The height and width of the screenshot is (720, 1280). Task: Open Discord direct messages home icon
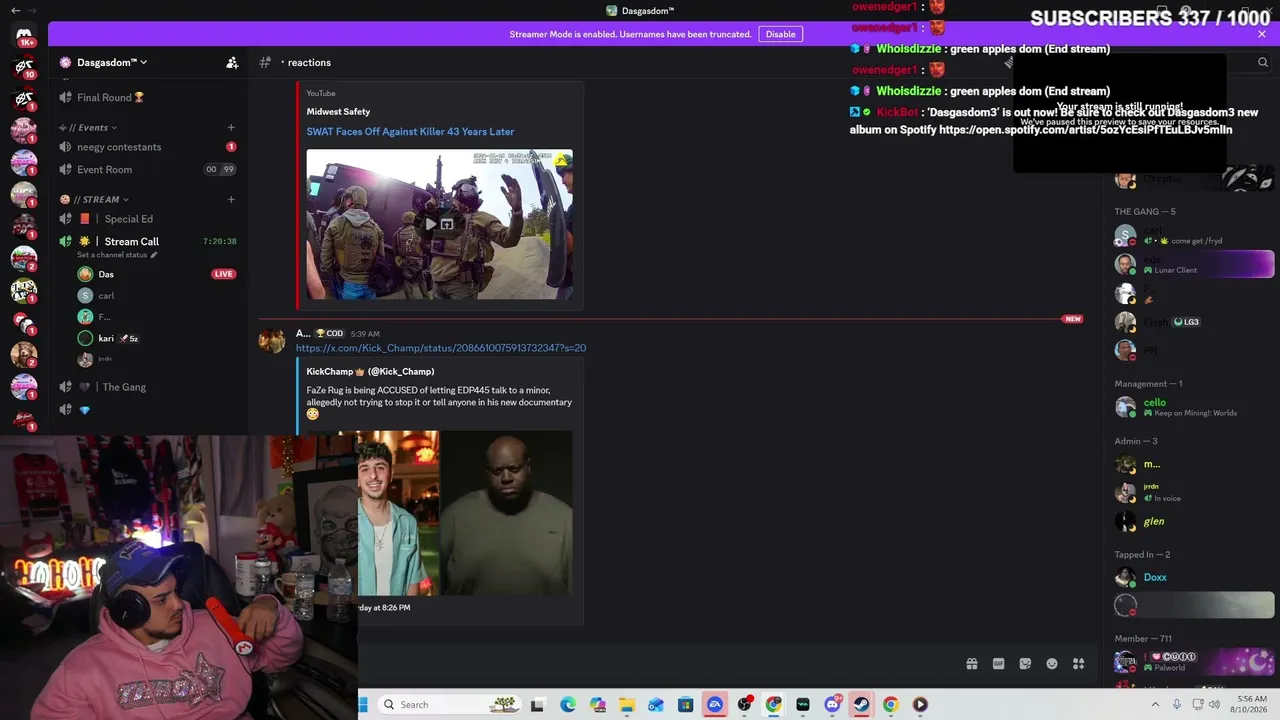pos(24,36)
